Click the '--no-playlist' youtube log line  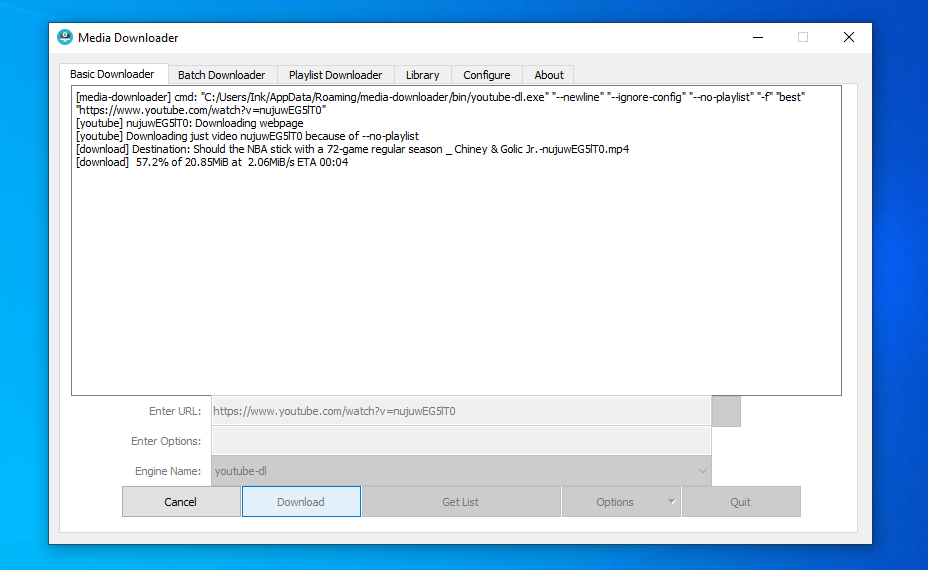coord(247,136)
